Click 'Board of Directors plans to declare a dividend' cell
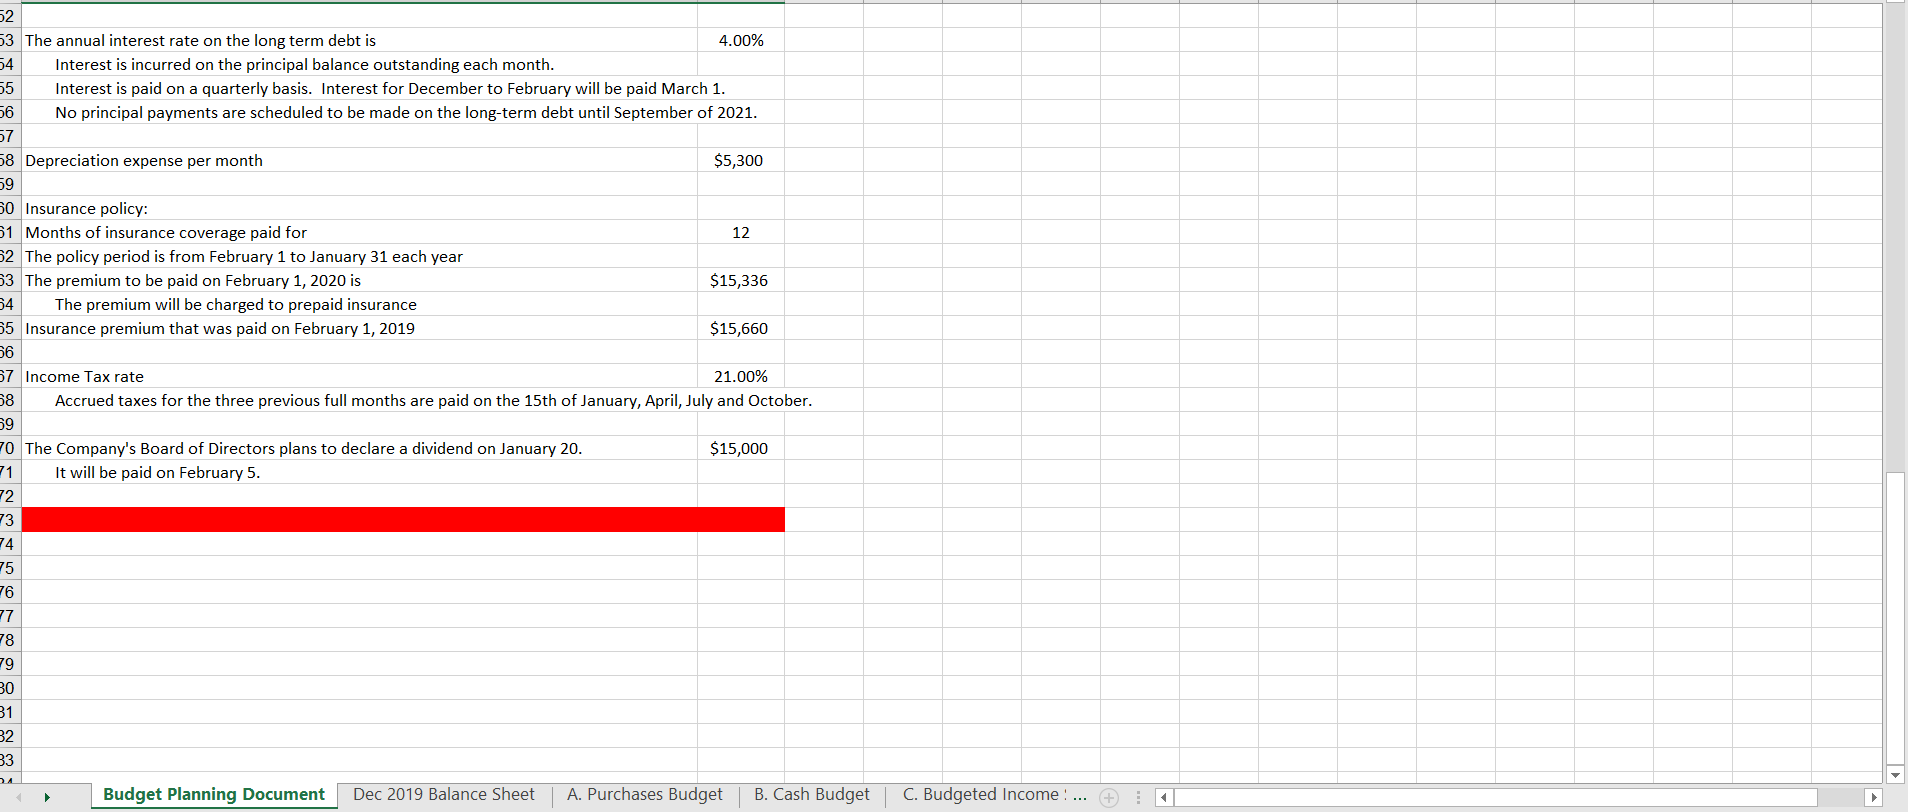The image size is (1908, 812). click(359, 448)
